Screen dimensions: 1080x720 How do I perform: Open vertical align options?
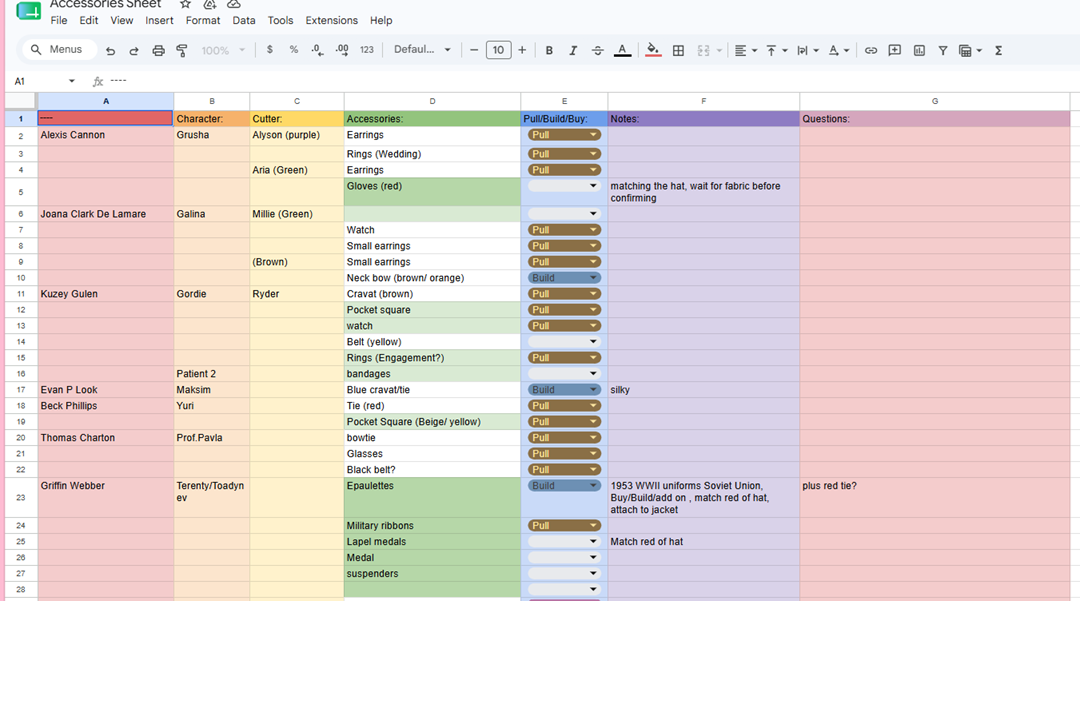pos(776,50)
